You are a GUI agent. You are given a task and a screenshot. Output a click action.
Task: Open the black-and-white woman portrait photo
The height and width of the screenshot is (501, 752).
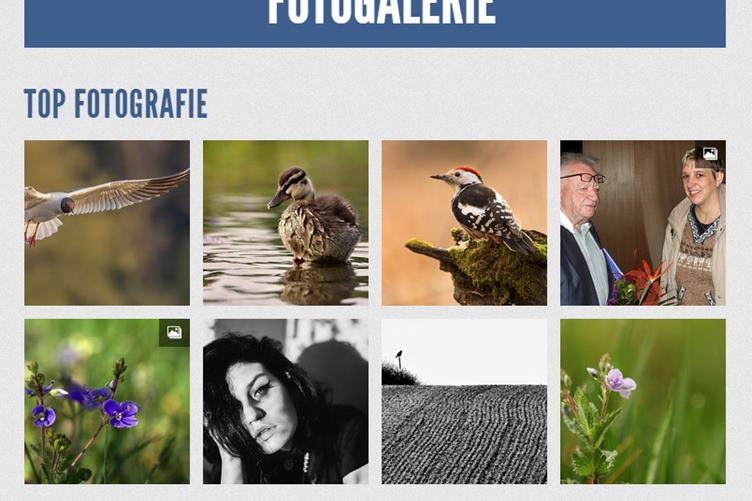pos(286,401)
